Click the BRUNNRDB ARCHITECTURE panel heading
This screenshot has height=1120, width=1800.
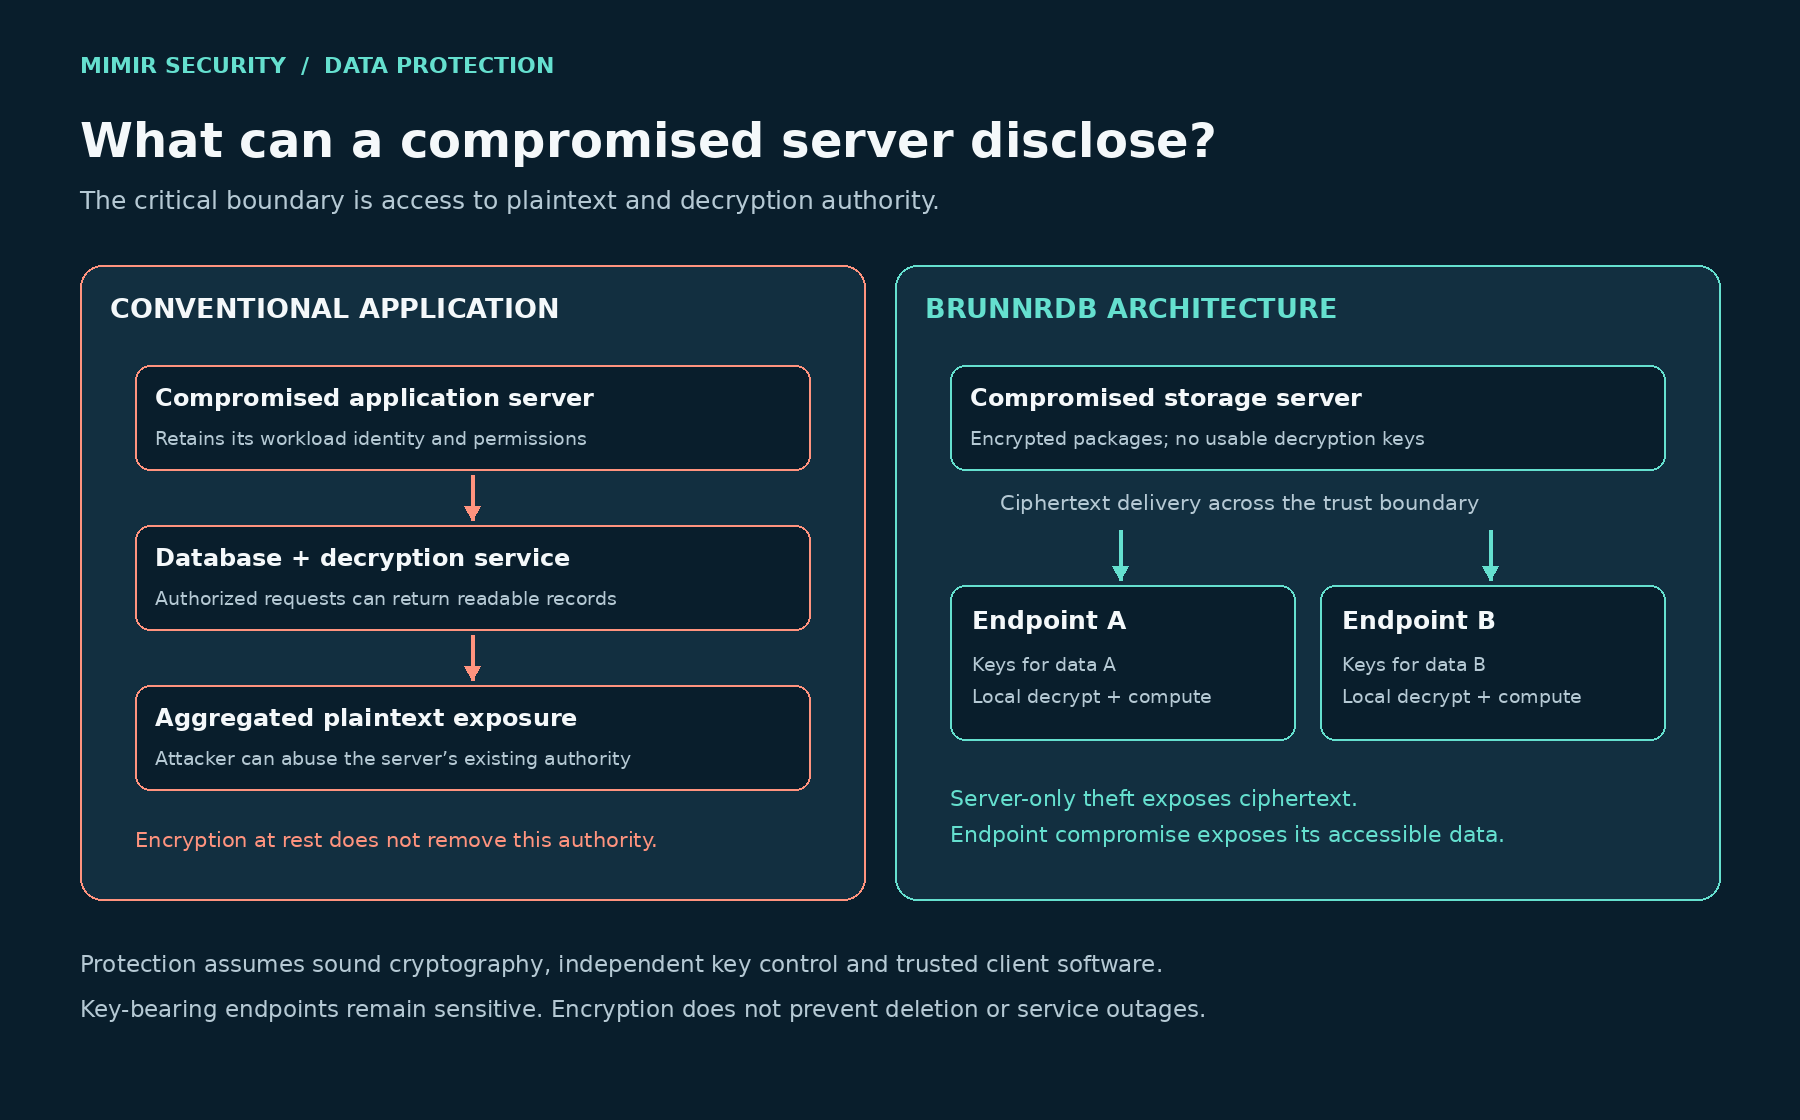(x=1131, y=309)
